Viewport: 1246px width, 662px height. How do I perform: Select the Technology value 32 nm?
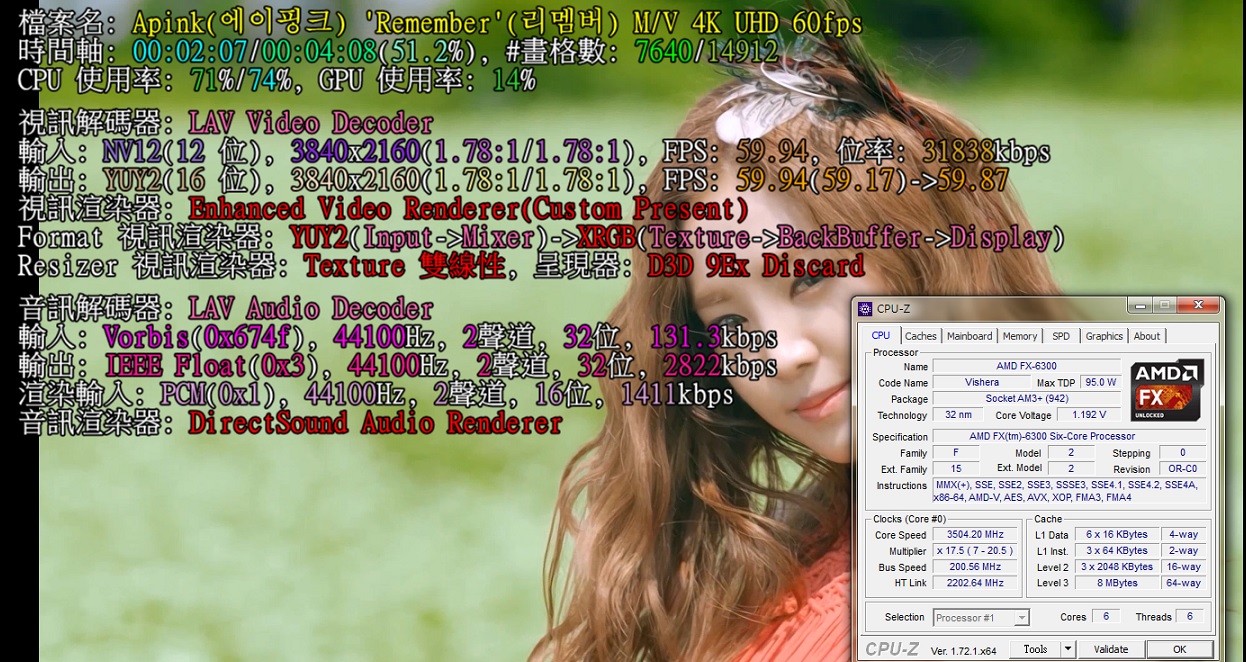point(958,414)
